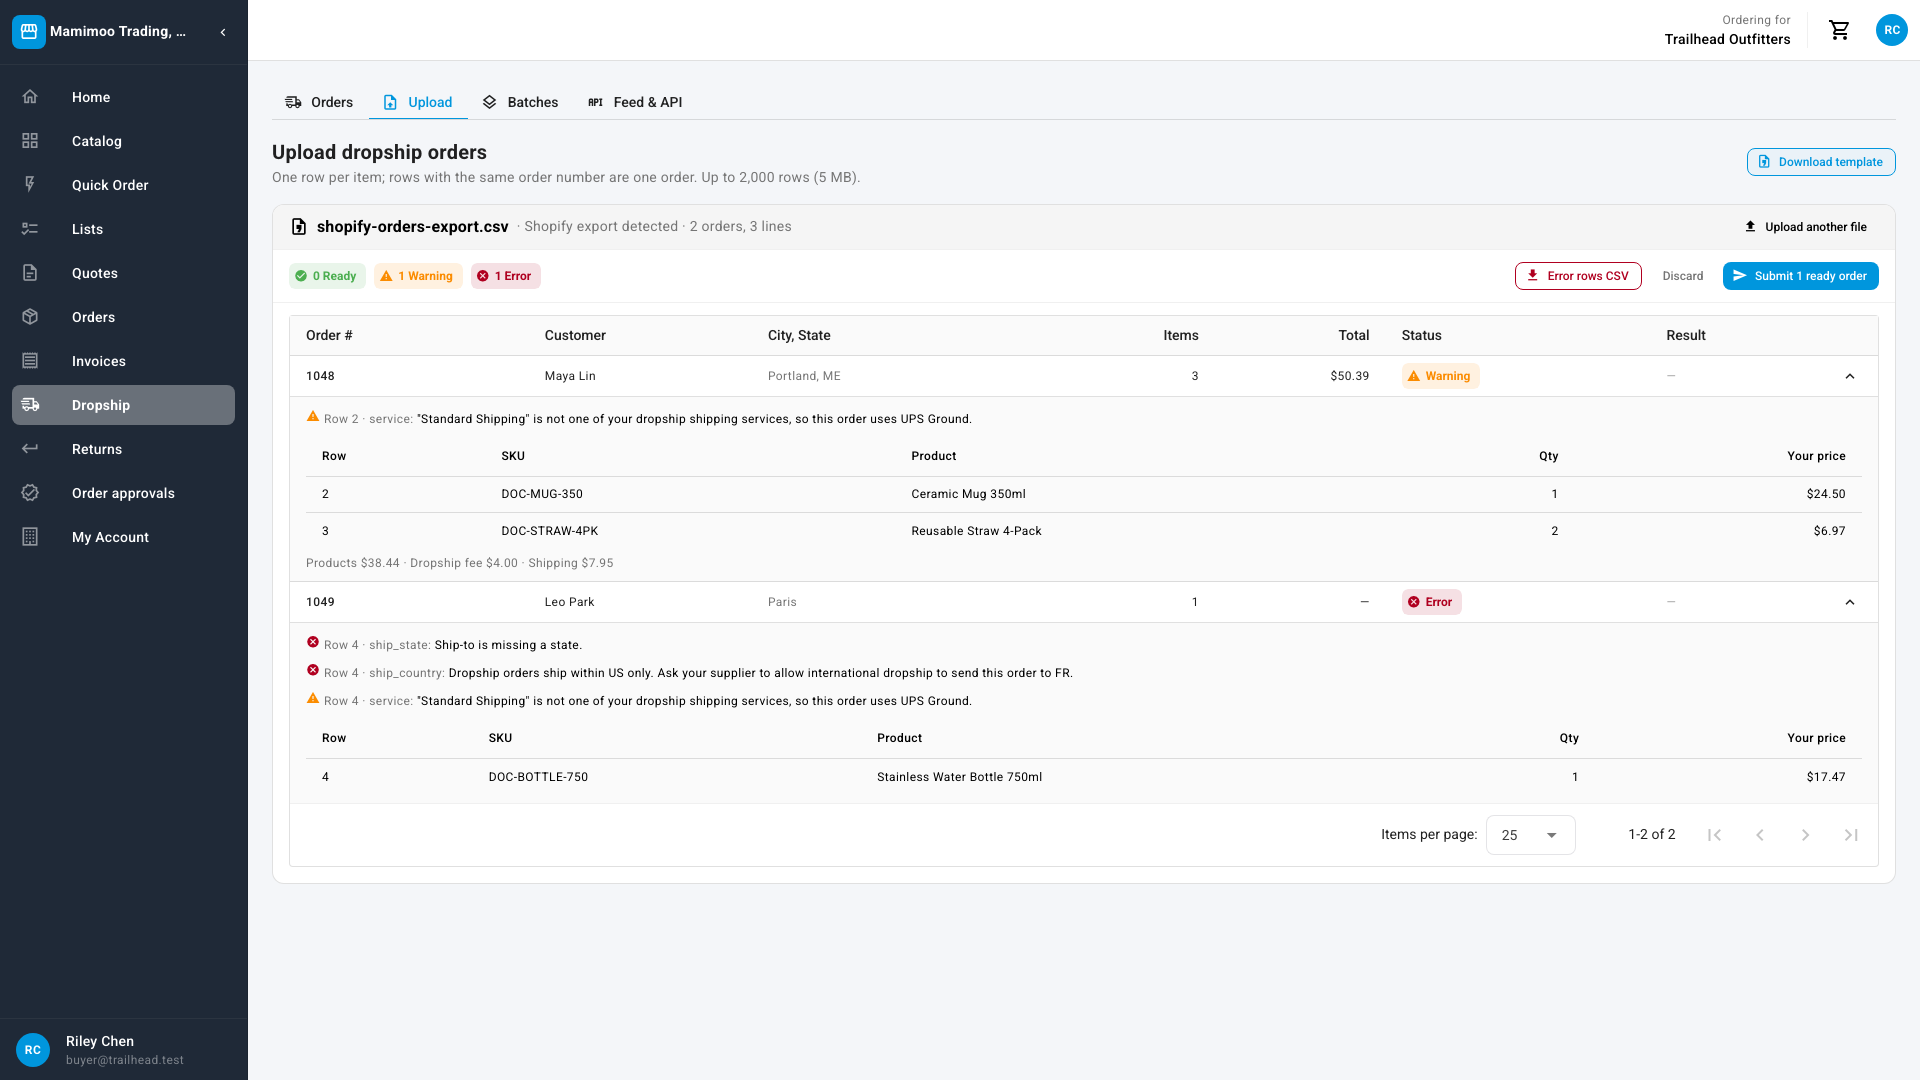1920x1080 pixels.
Task: Click Portland, ME city cell
Action: (804, 376)
